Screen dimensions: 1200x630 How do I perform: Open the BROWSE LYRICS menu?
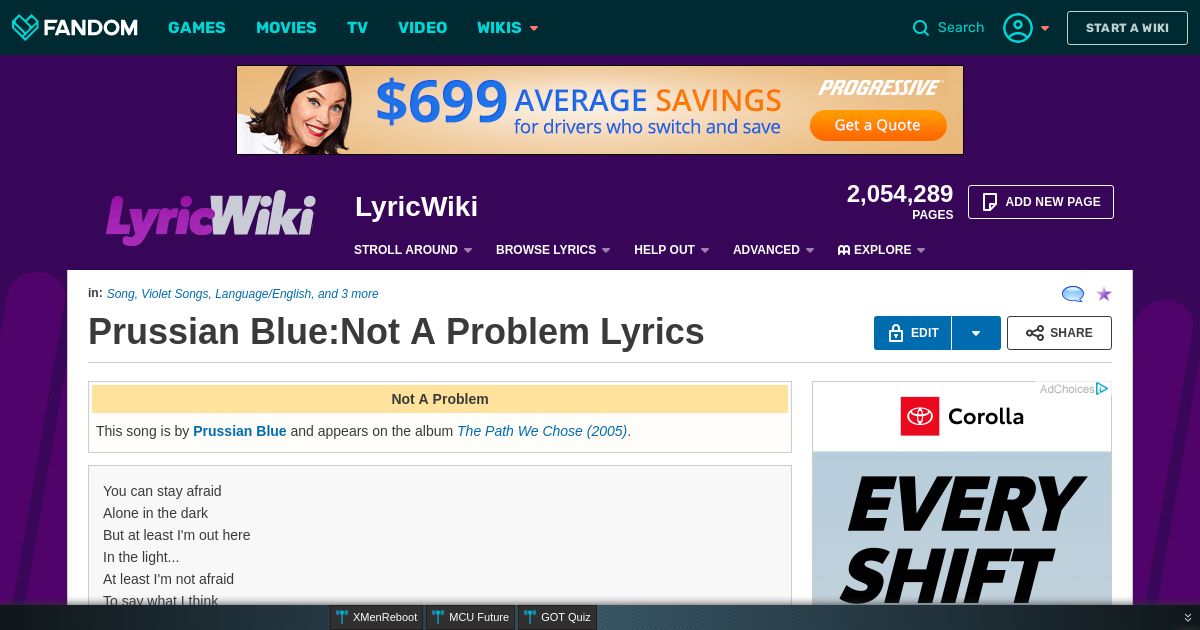[x=553, y=250]
